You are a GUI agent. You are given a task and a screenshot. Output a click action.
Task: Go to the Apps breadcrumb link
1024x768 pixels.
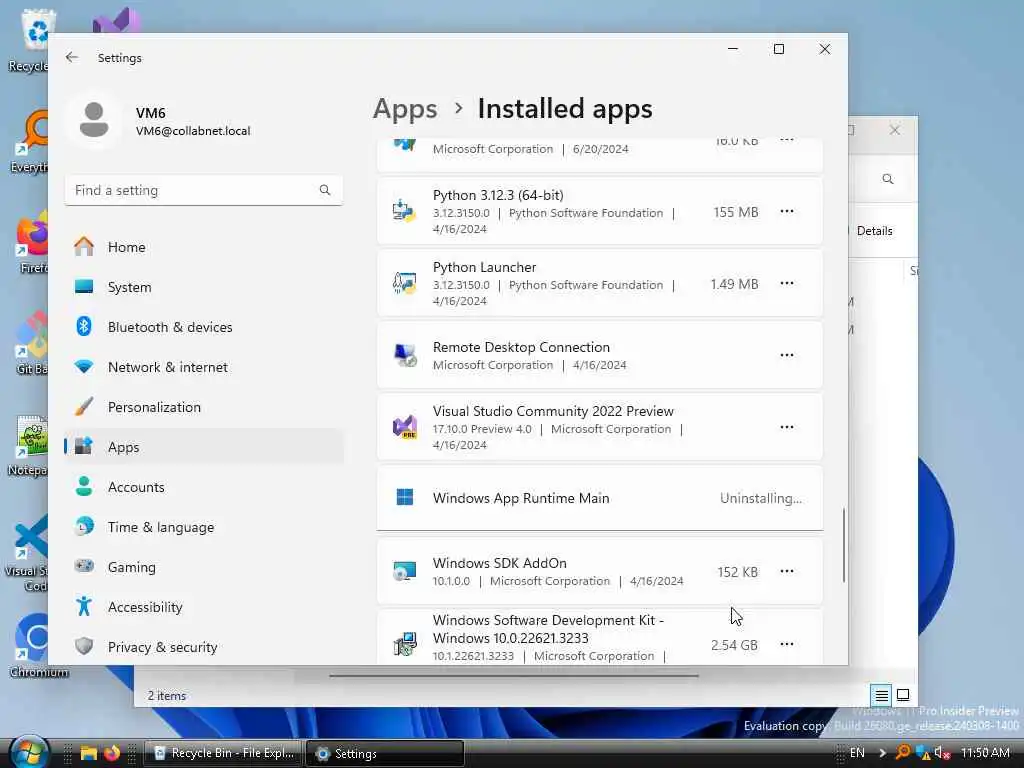point(405,109)
